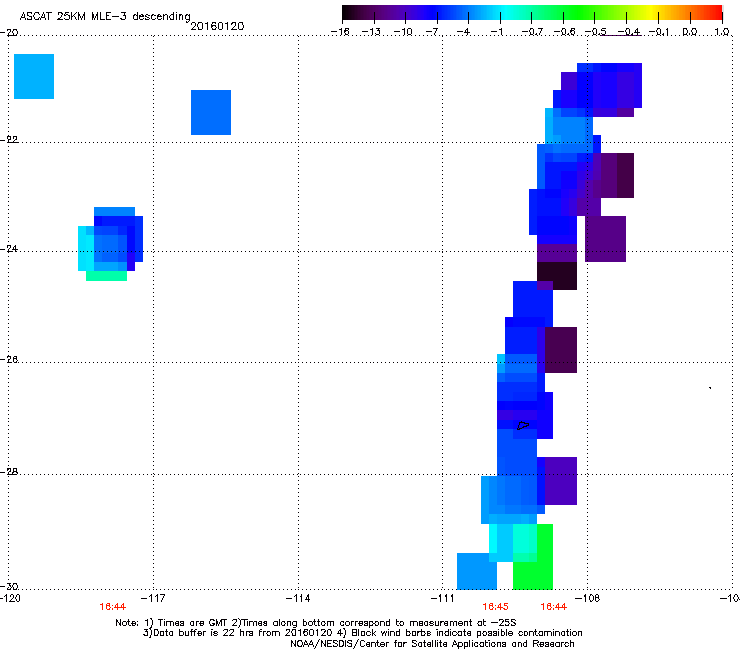
Task: Click the '-0.6' color scale label
Action: [563, 32]
